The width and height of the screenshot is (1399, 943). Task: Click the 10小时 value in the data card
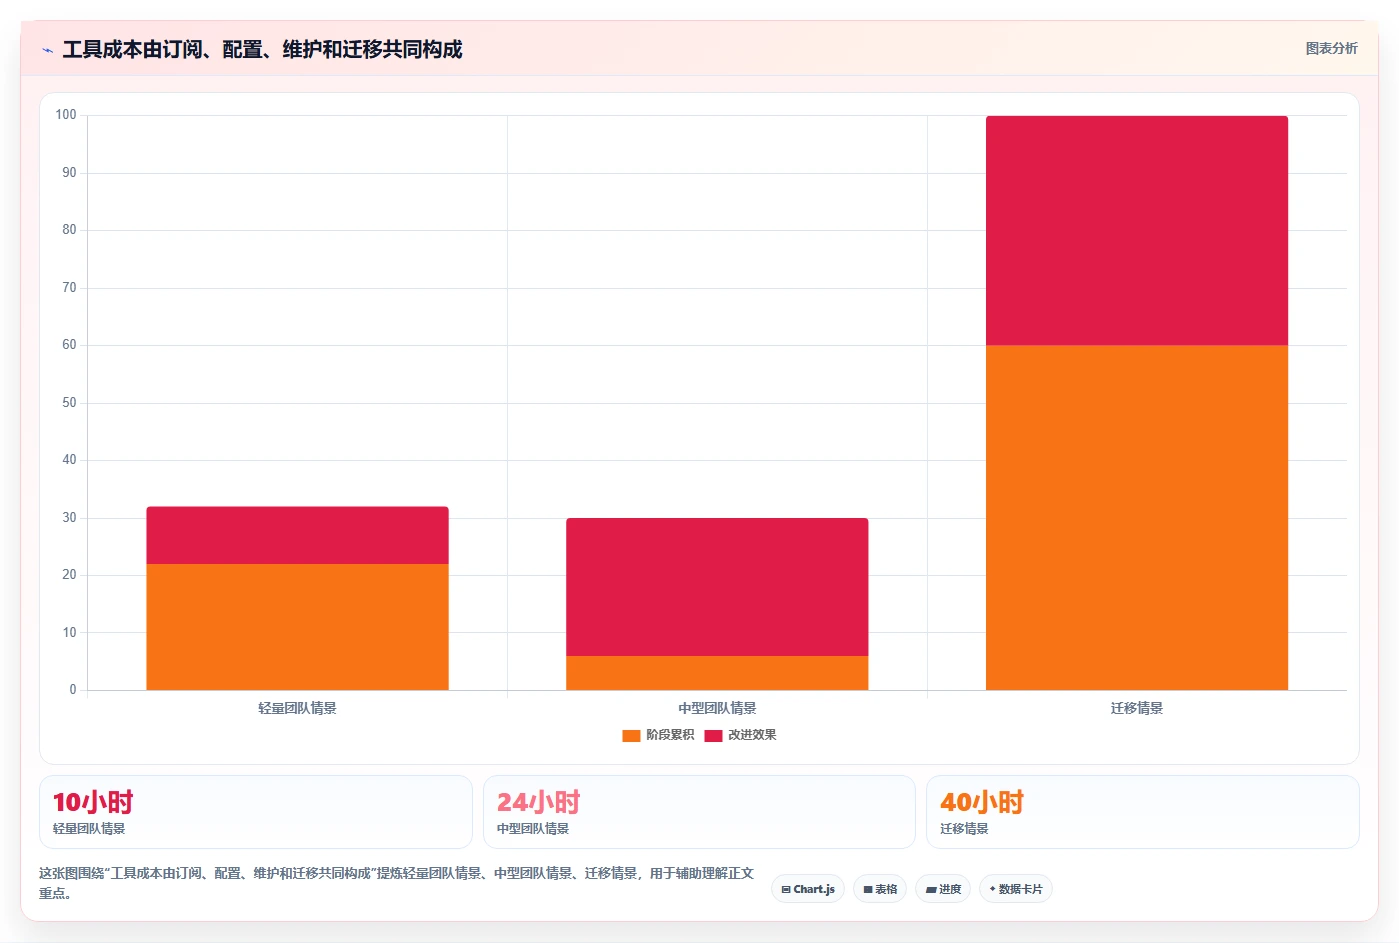click(93, 802)
